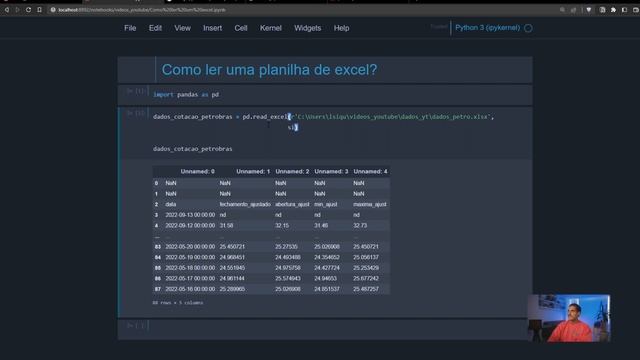Open the View menu

pos(182,28)
